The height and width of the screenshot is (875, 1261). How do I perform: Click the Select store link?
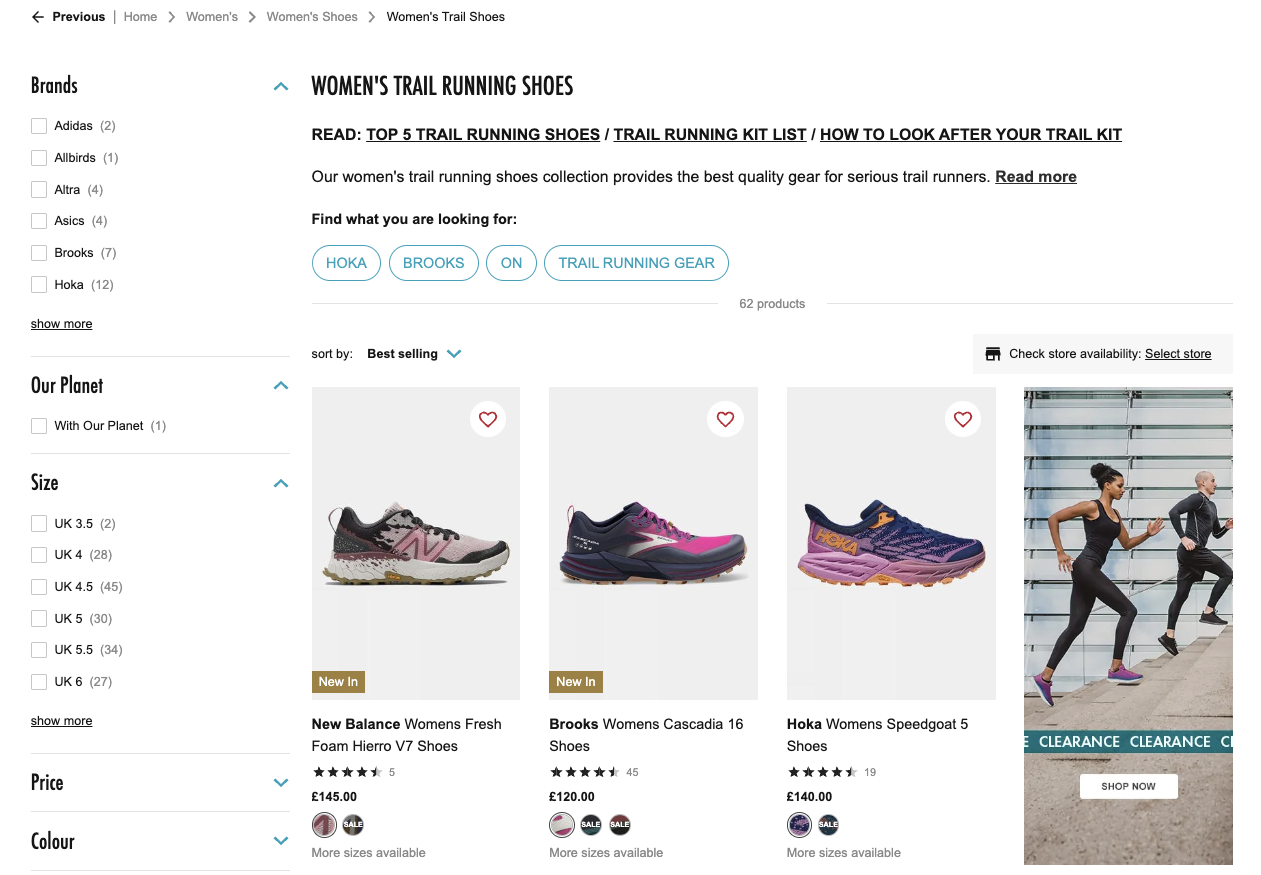(1178, 354)
